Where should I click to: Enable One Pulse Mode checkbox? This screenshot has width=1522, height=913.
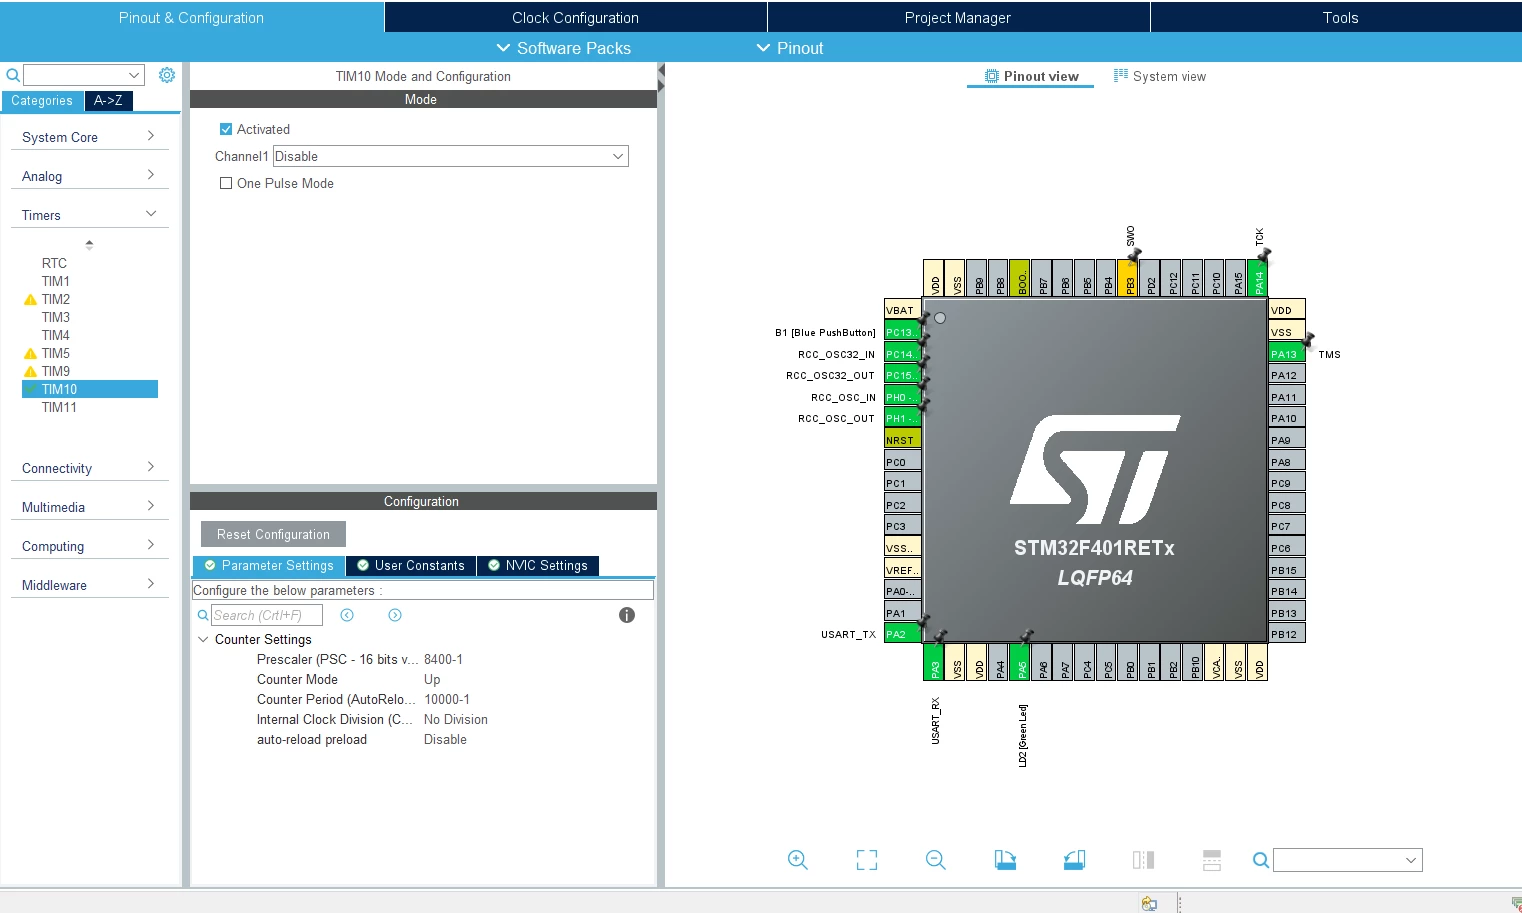pyautogui.click(x=226, y=183)
